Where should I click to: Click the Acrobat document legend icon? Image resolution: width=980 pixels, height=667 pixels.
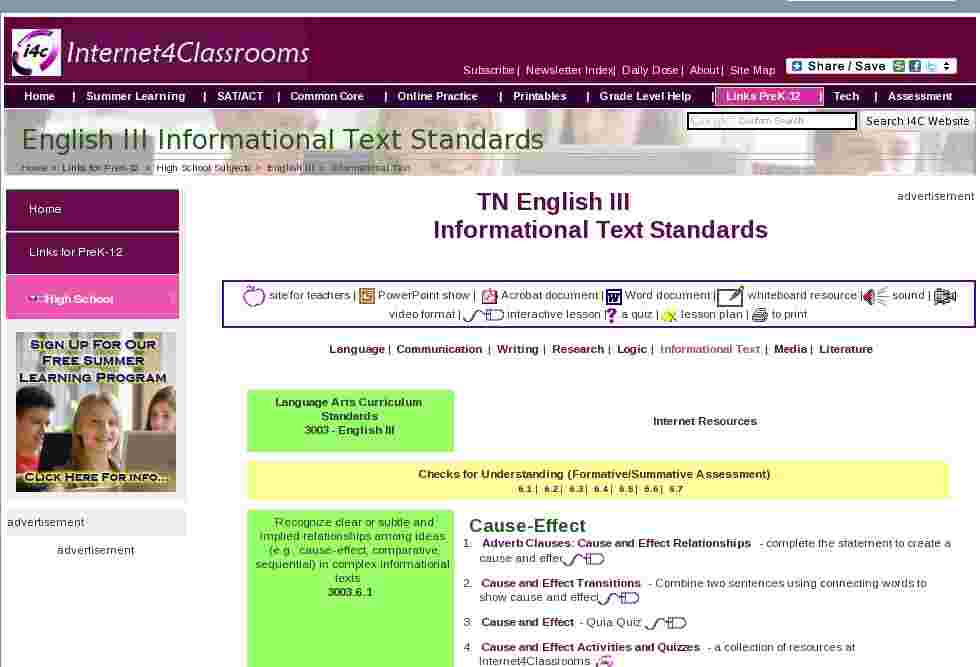pos(489,296)
